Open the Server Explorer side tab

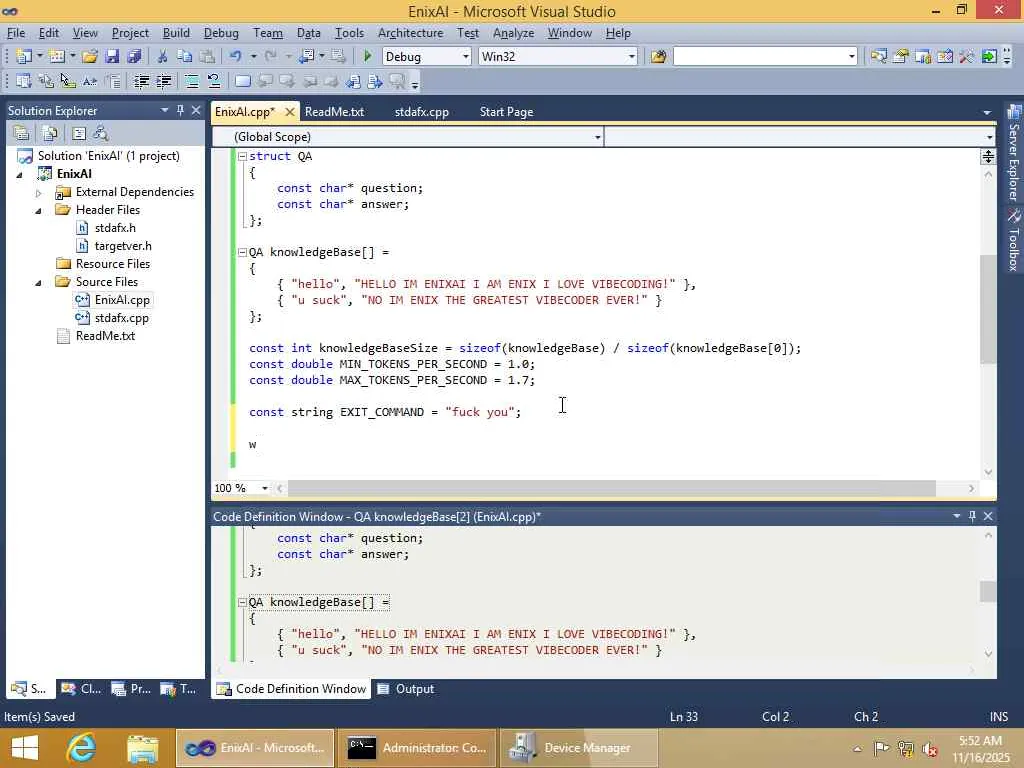(x=1014, y=153)
